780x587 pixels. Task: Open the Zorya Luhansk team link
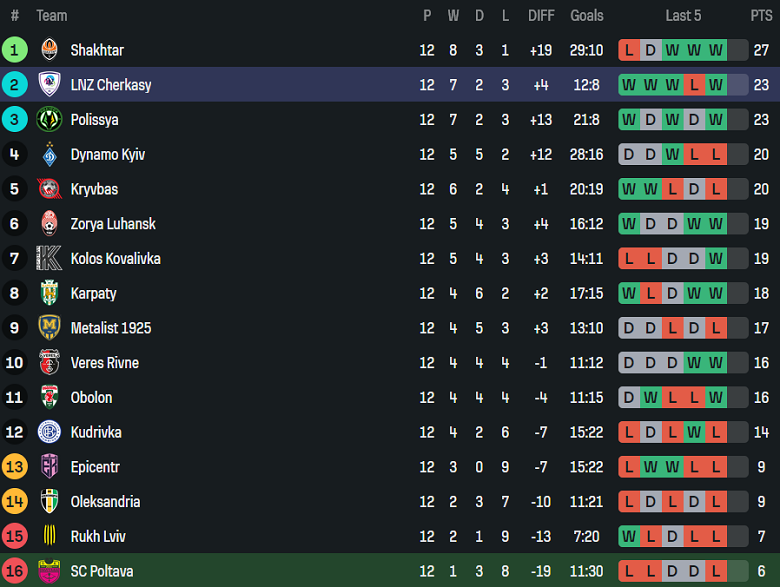113,224
